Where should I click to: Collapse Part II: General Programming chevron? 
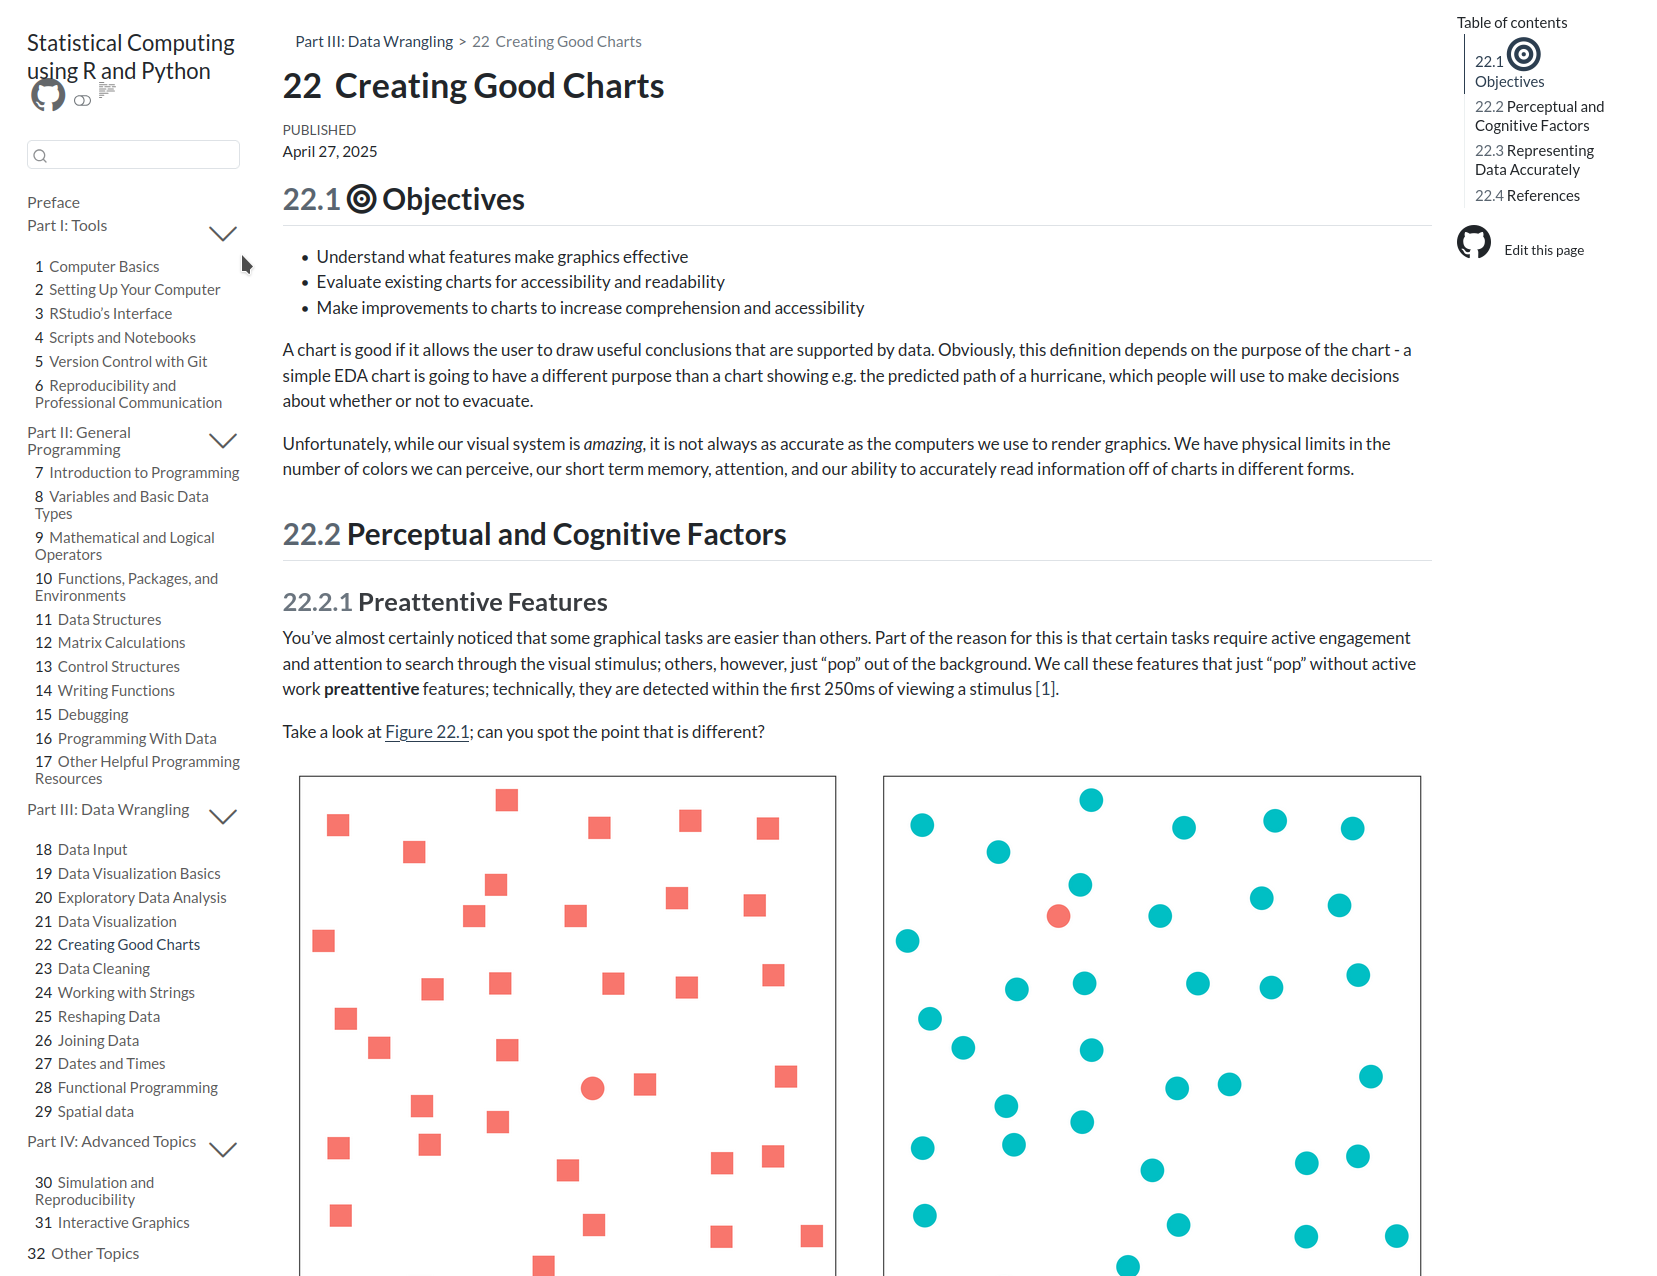pyautogui.click(x=222, y=441)
